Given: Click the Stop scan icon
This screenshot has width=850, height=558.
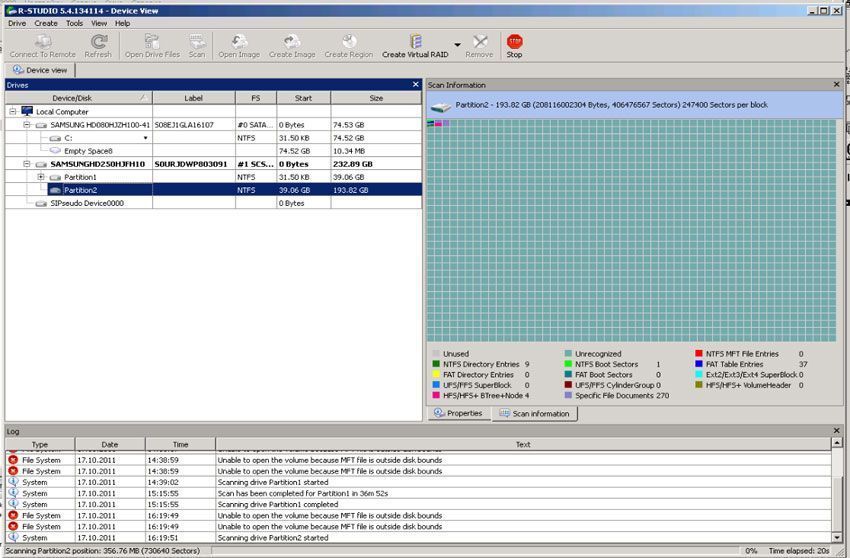Looking at the screenshot, I should click(514, 42).
